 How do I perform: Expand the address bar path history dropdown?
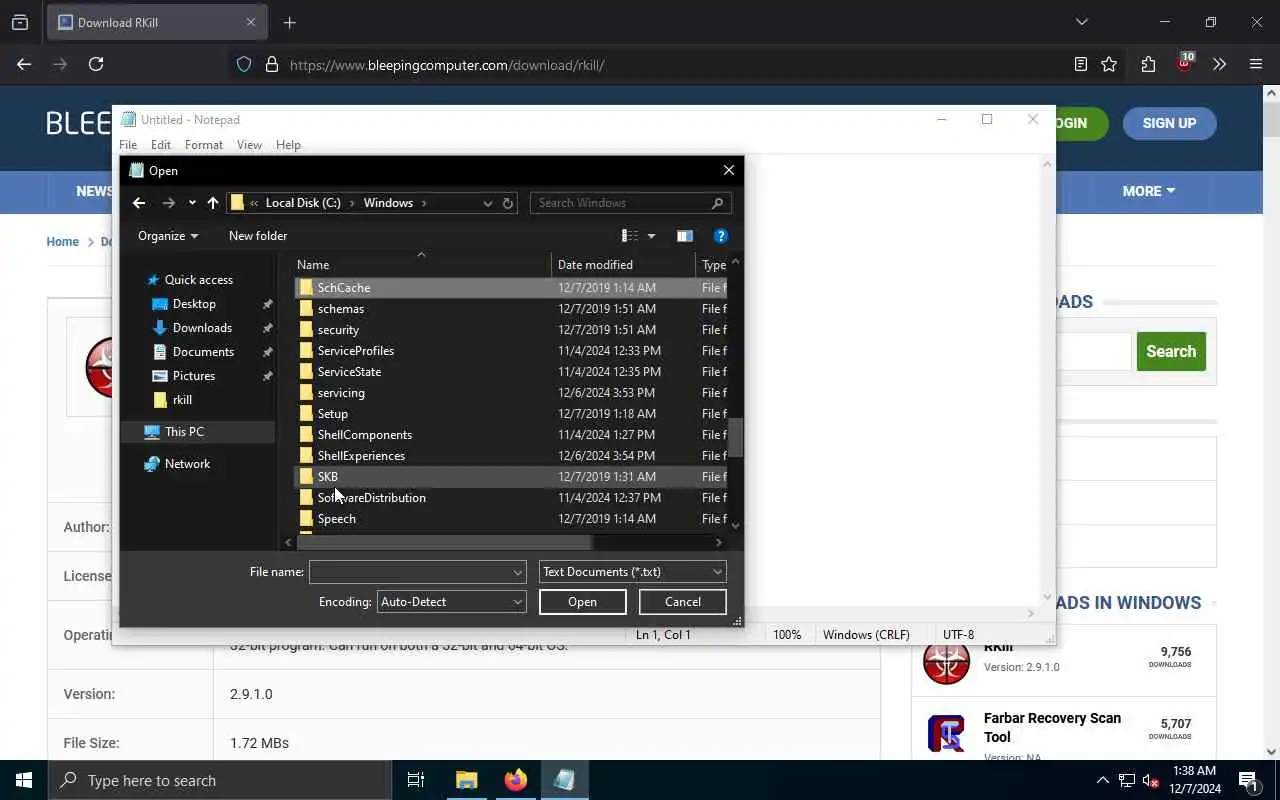[488, 203]
